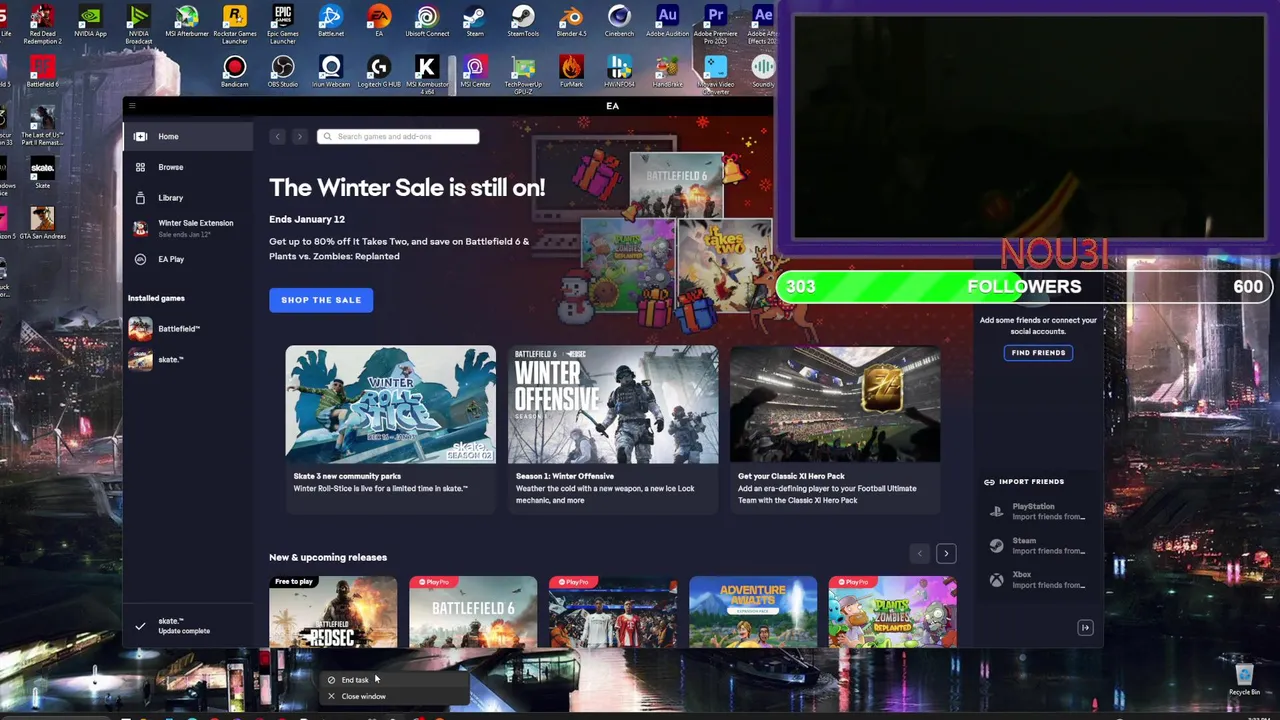Show the next new & upcoming releases

(x=946, y=553)
